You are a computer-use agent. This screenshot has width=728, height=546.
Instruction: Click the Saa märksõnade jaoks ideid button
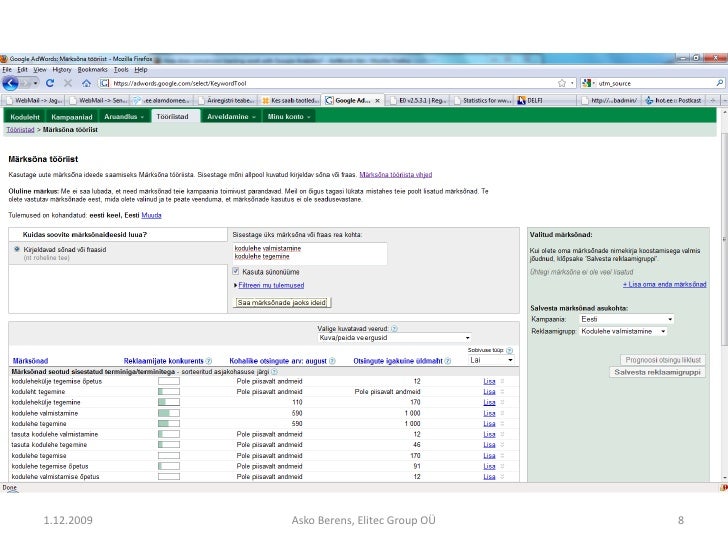(281, 300)
